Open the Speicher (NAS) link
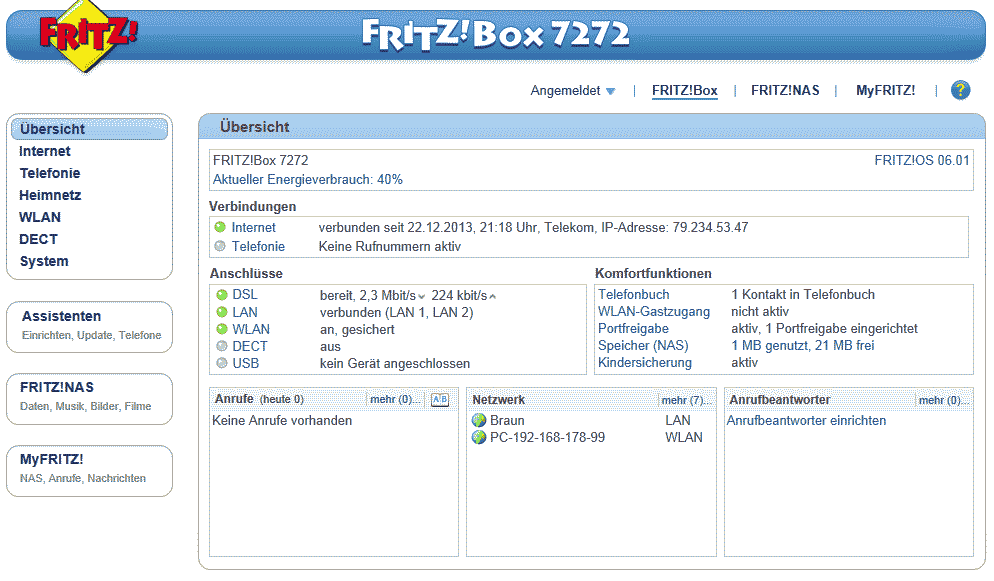The width and height of the screenshot is (994, 581). (643, 346)
